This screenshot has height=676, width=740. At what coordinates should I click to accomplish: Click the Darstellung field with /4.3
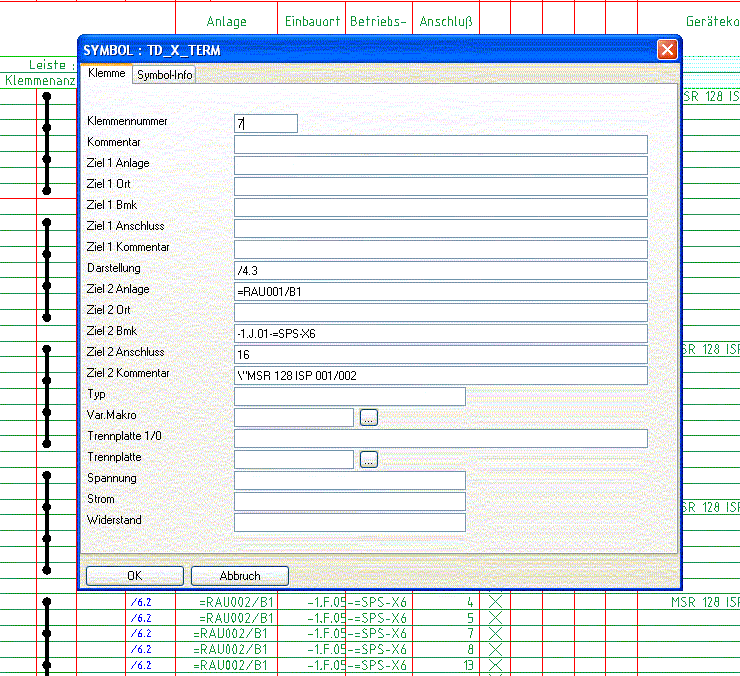441,270
